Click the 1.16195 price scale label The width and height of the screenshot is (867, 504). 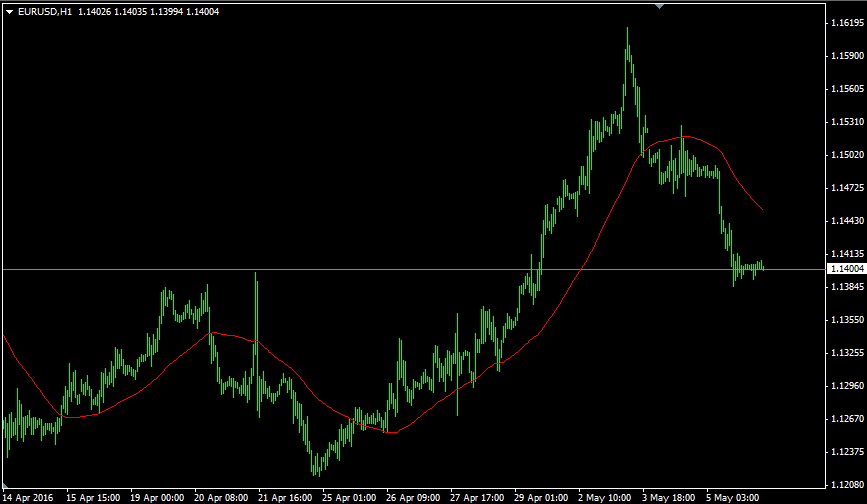coord(847,23)
